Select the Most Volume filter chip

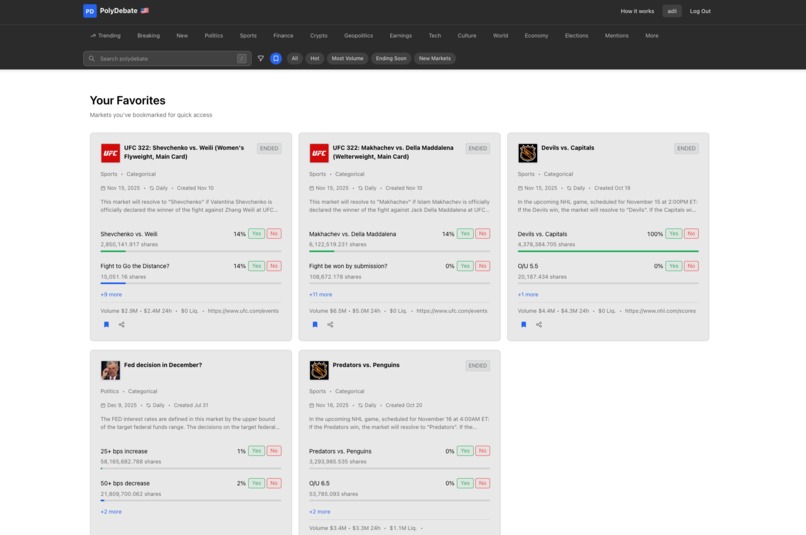point(347,59)
